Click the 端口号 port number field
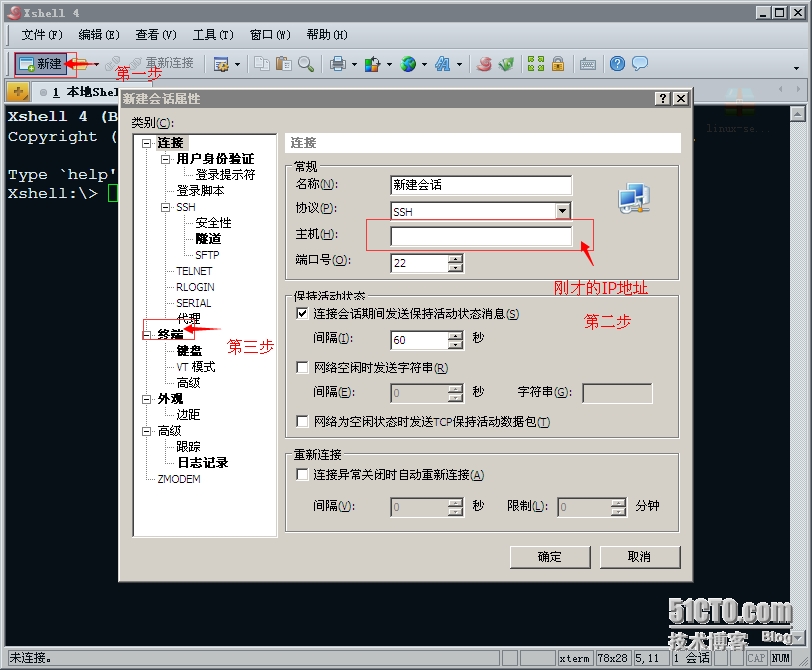The width and height of the screenshot is (812, 670). tap(419, 263)
